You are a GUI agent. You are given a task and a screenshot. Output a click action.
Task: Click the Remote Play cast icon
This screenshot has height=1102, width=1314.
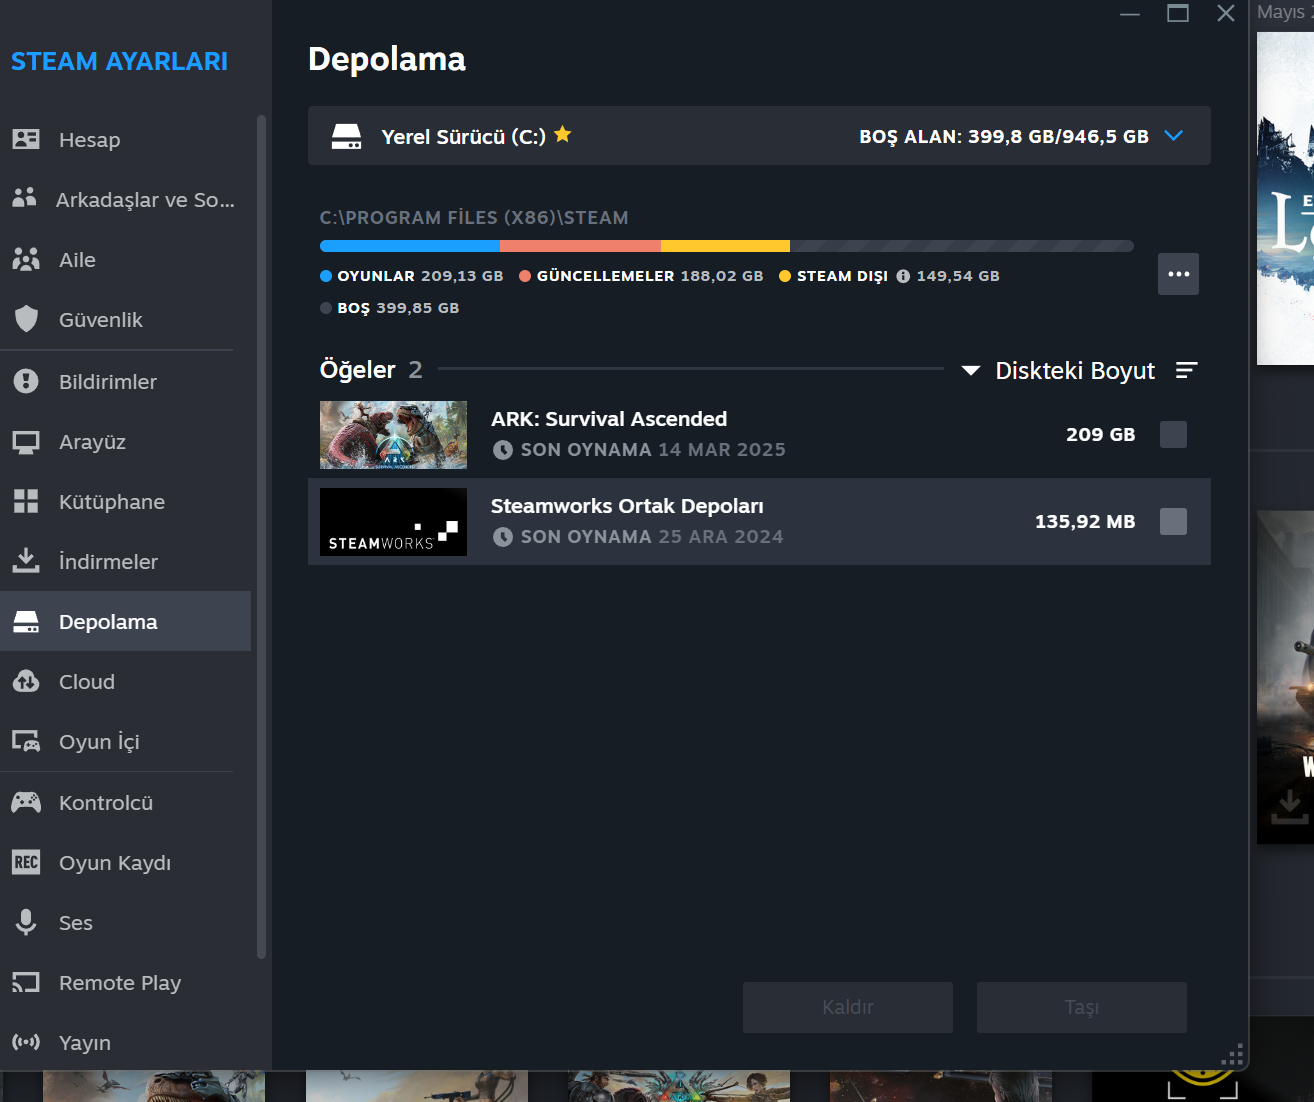[26, 982]
